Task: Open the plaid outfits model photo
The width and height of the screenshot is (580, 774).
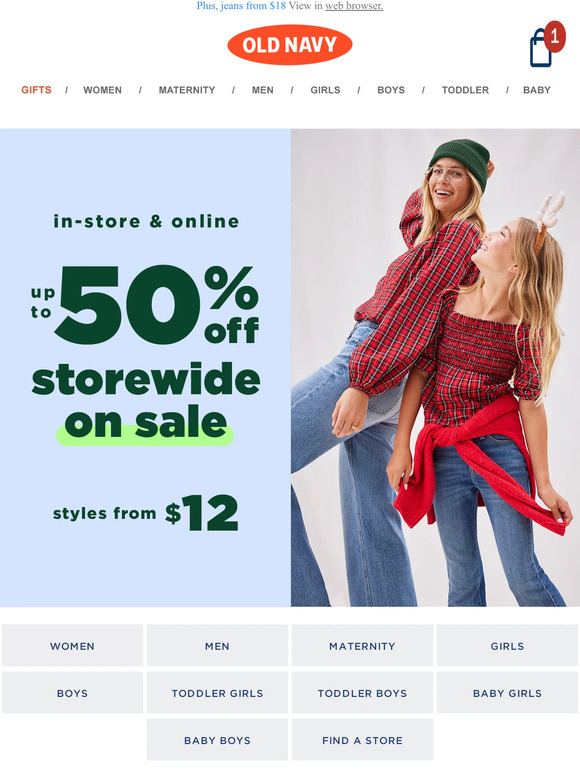Action: point(435,368)
